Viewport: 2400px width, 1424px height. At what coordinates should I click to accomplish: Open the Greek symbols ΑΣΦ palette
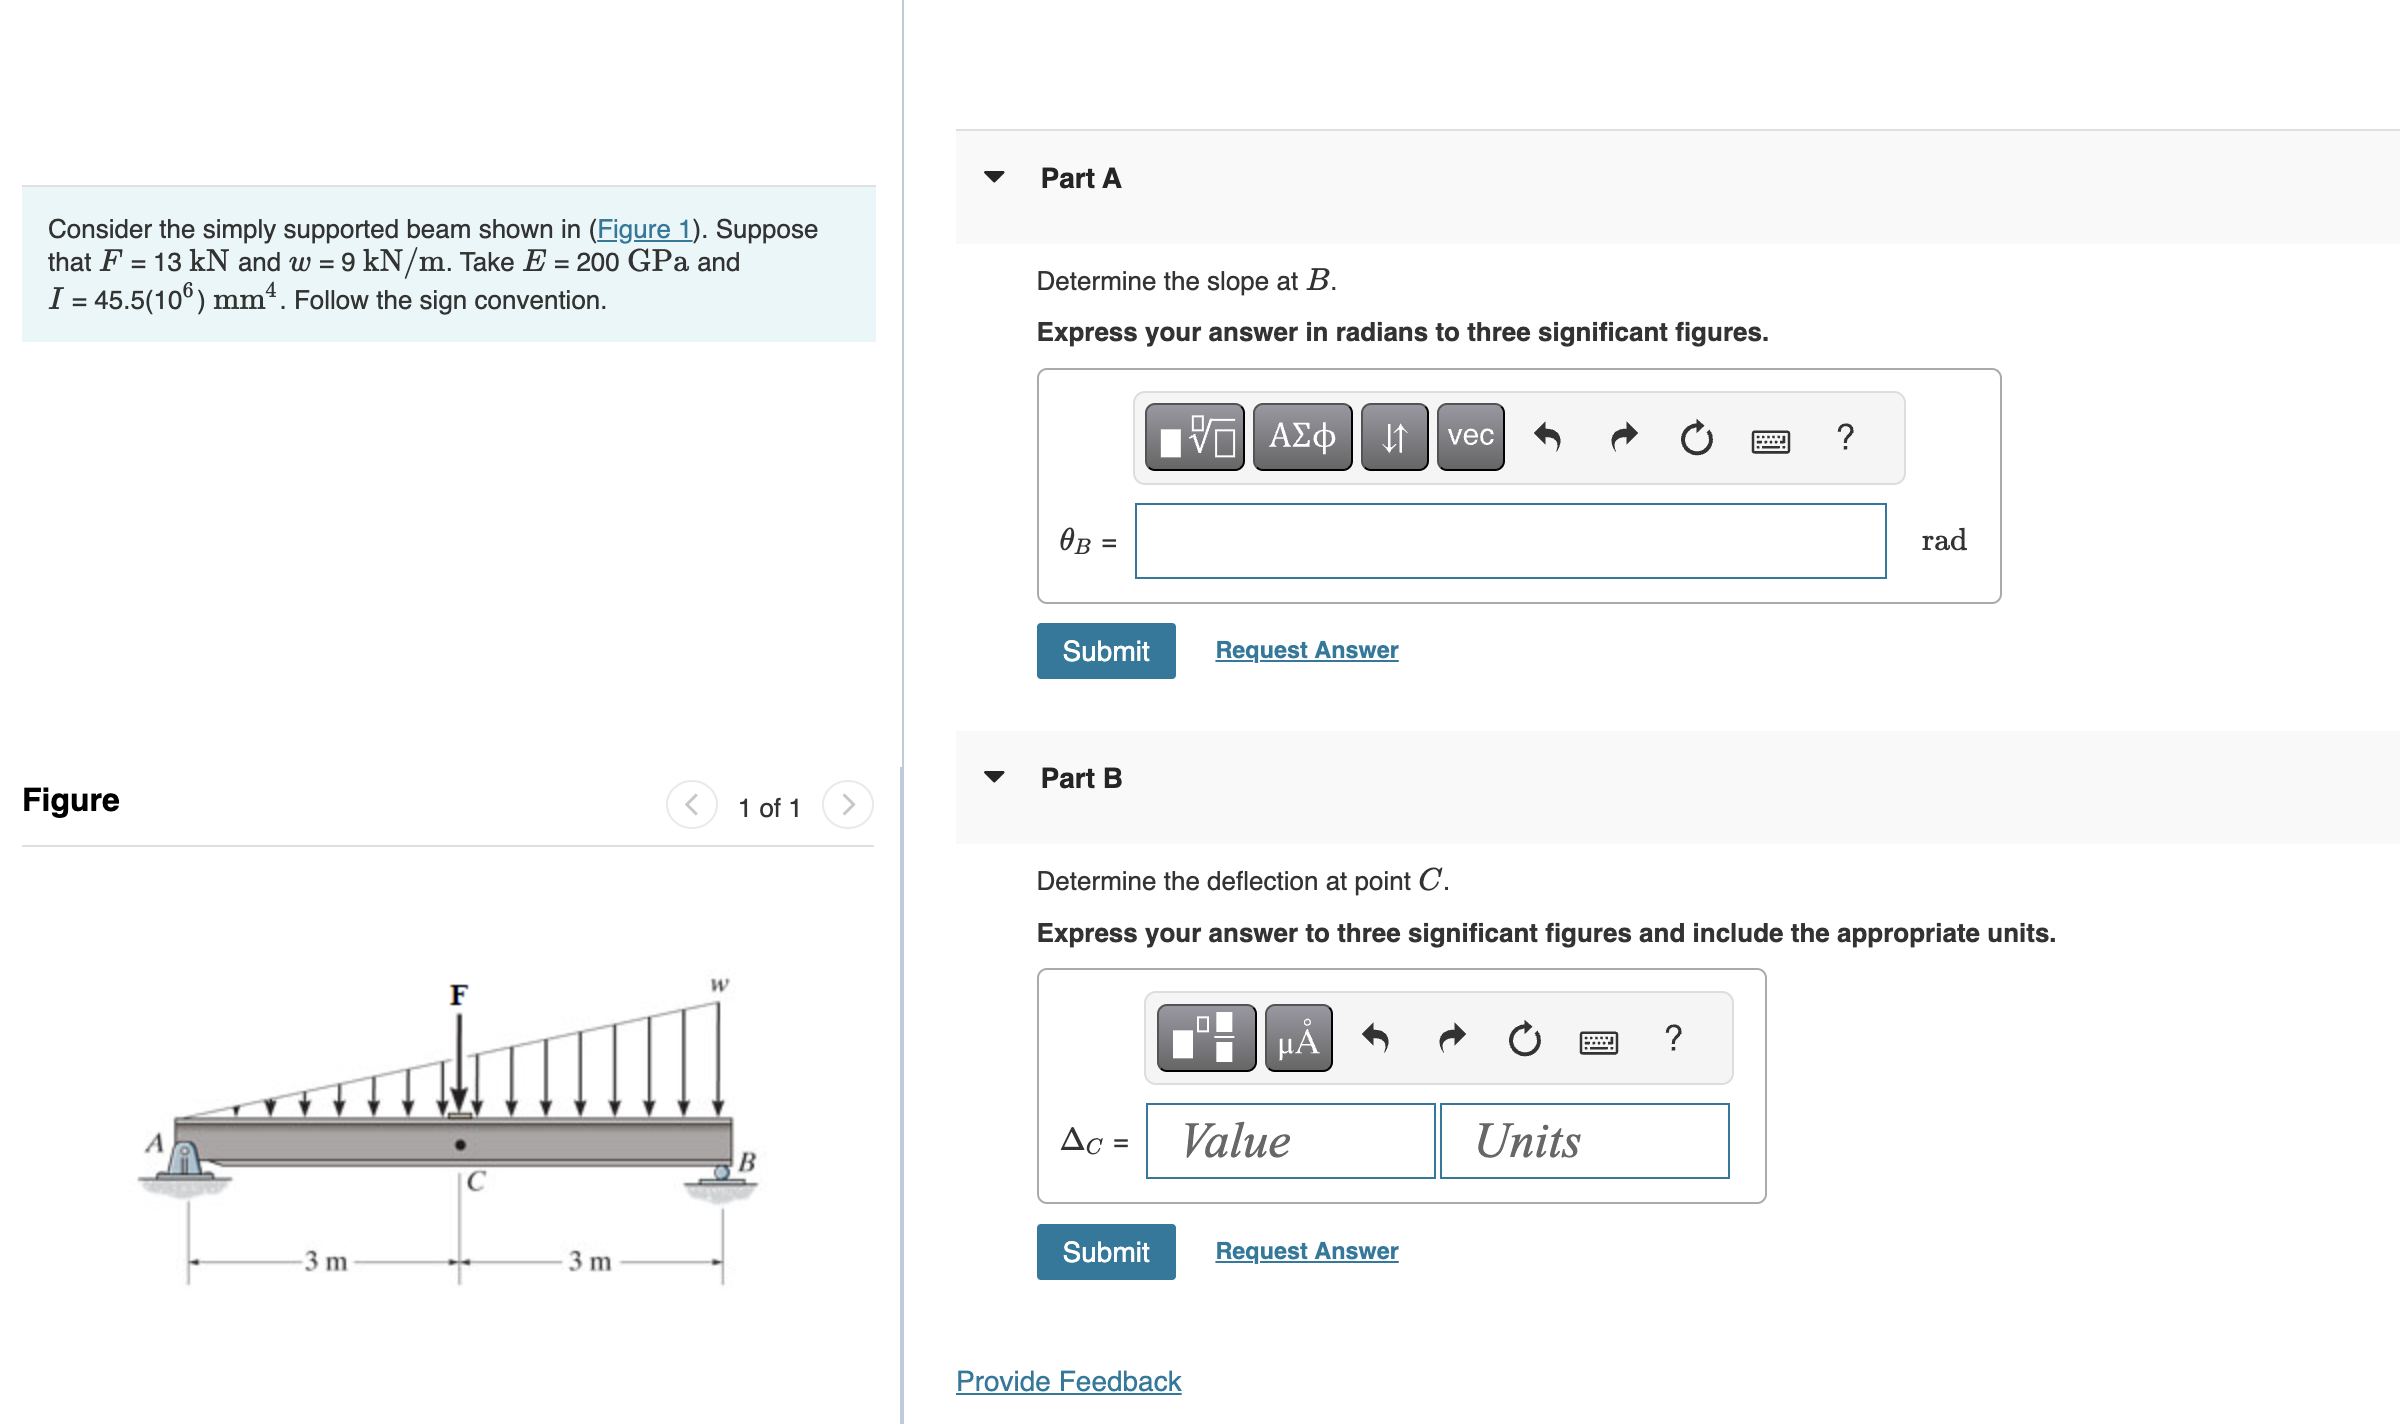1302,437
